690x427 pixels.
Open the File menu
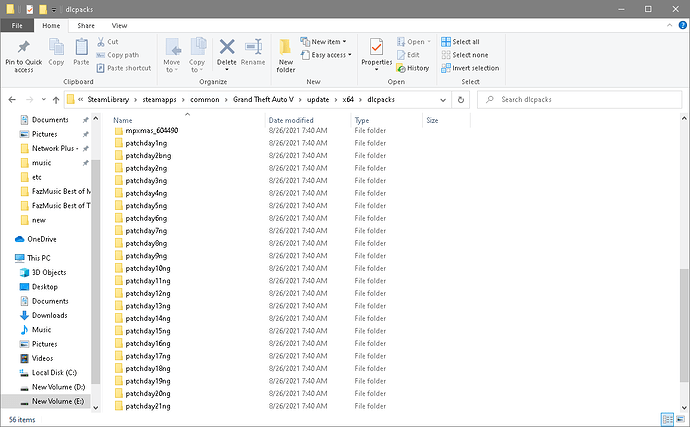point(17,26)
